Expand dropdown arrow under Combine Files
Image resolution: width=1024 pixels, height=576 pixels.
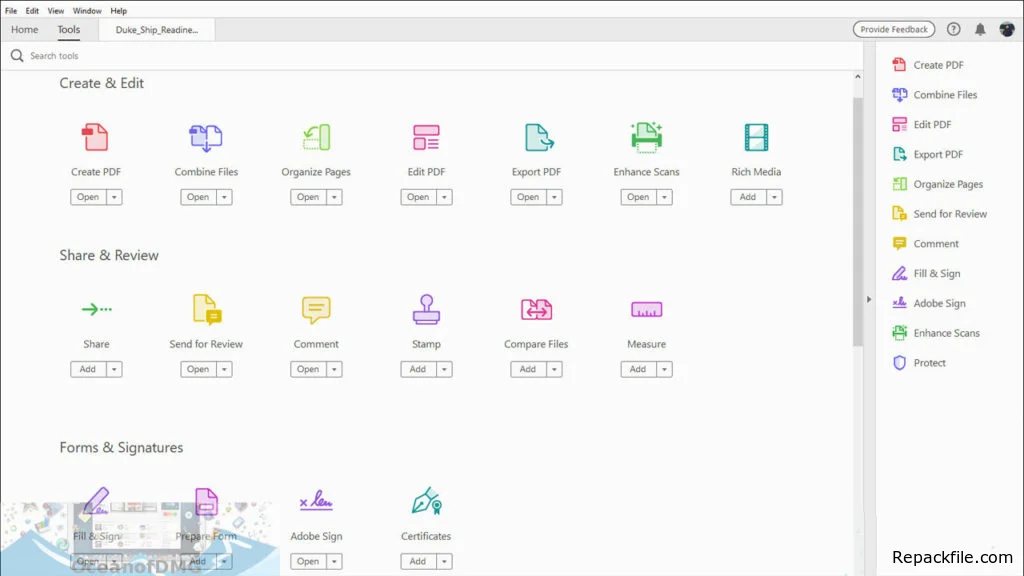click(224, 197)
